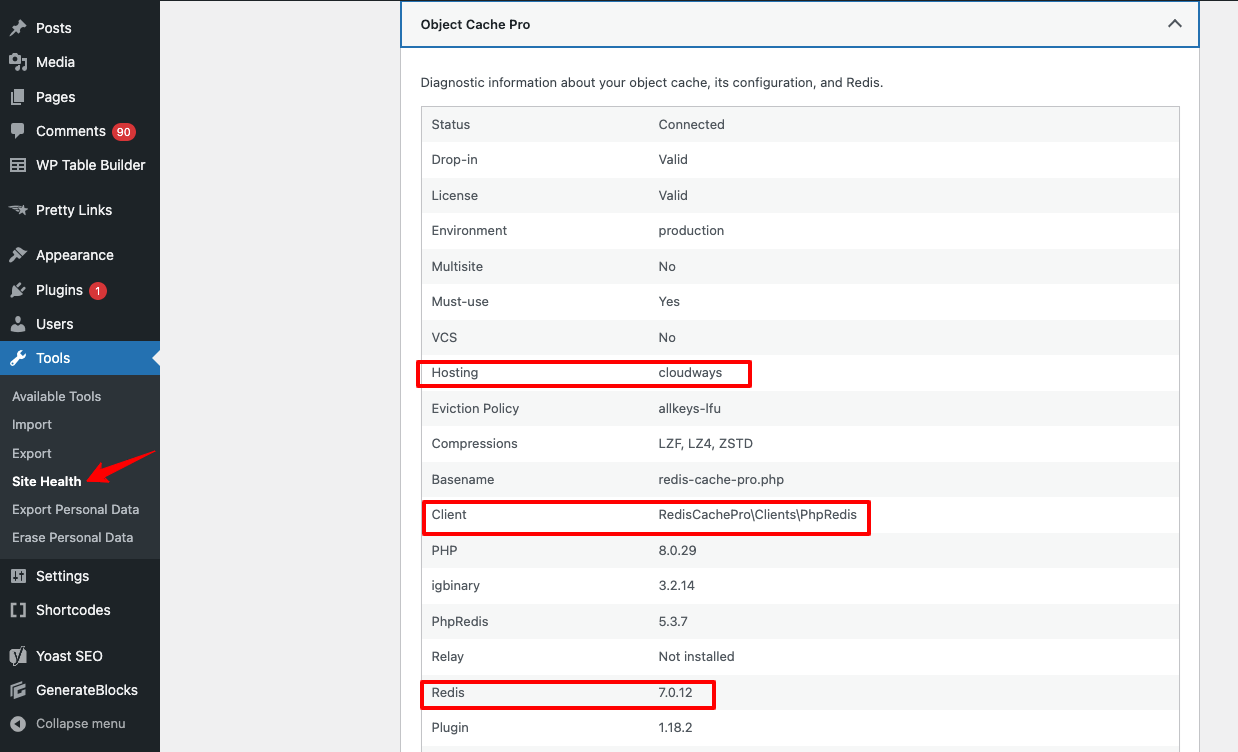Open the Yoast SEO menu
Image resolution: width=1238 pixels, height=752 pixels.
coord(80,656)
